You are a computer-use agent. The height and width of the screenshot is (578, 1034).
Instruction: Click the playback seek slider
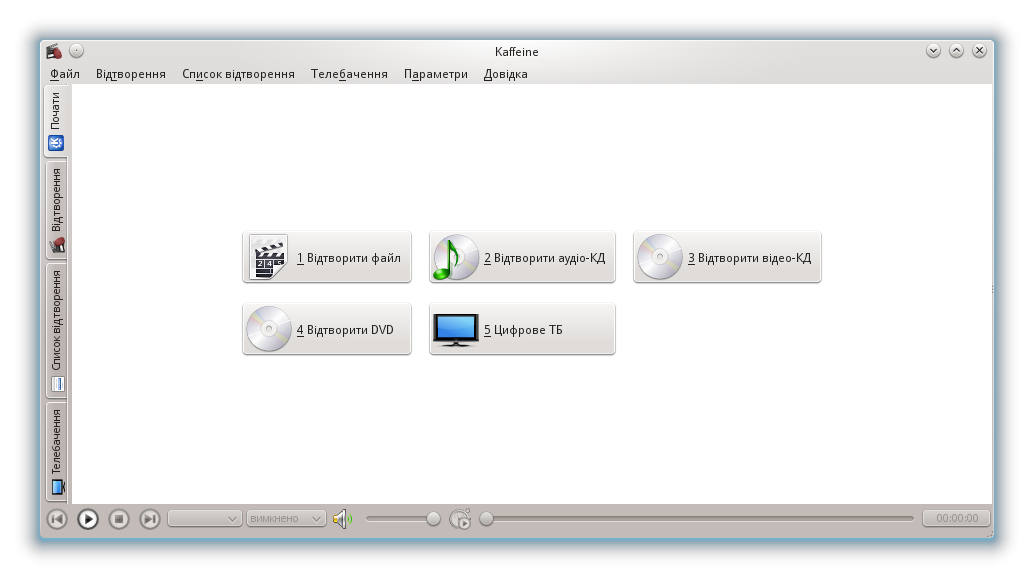click(697, 519)
